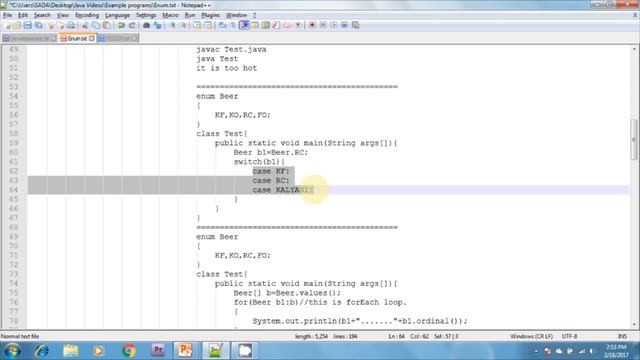Viewport: 640px width, 360px height.
Task: Click the Open file toolbar icon
Action: [17, 25]
